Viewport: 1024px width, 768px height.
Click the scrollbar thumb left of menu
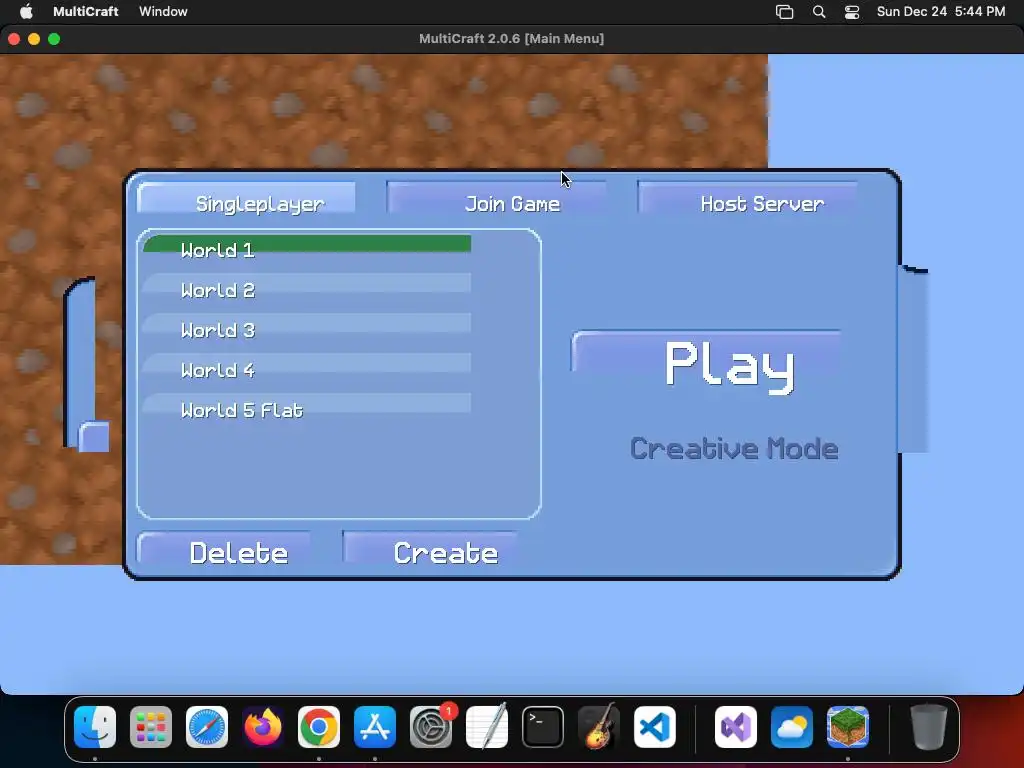click(x=93, y=436)
